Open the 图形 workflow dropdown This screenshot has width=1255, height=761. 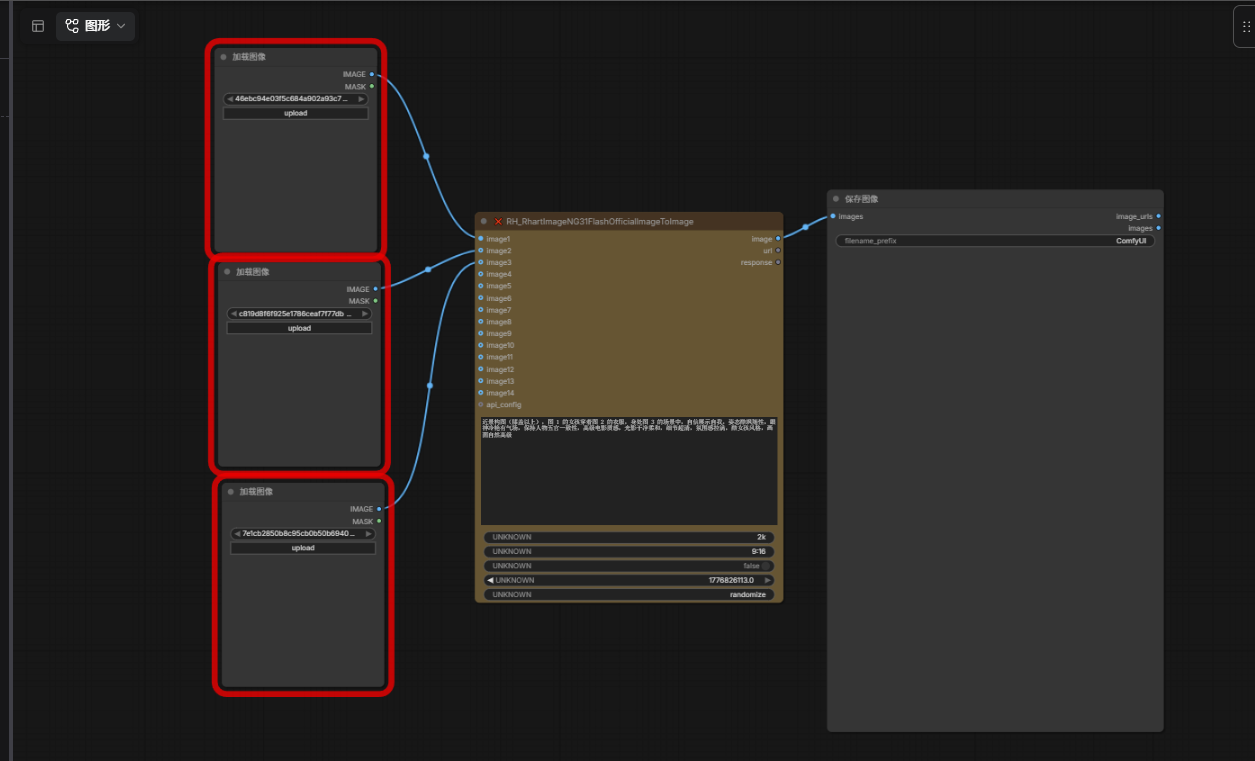tap(95, 26)
